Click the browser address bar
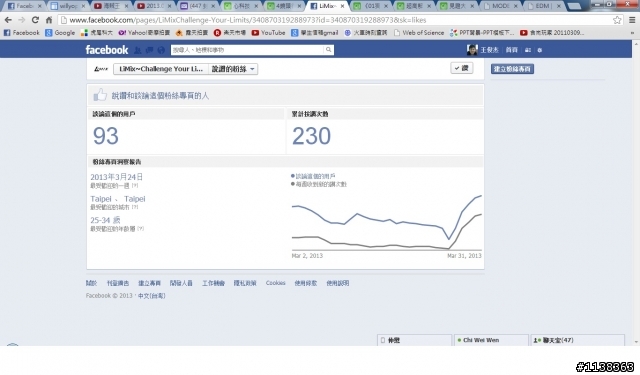The image size is (640, 375). (335, 20)
